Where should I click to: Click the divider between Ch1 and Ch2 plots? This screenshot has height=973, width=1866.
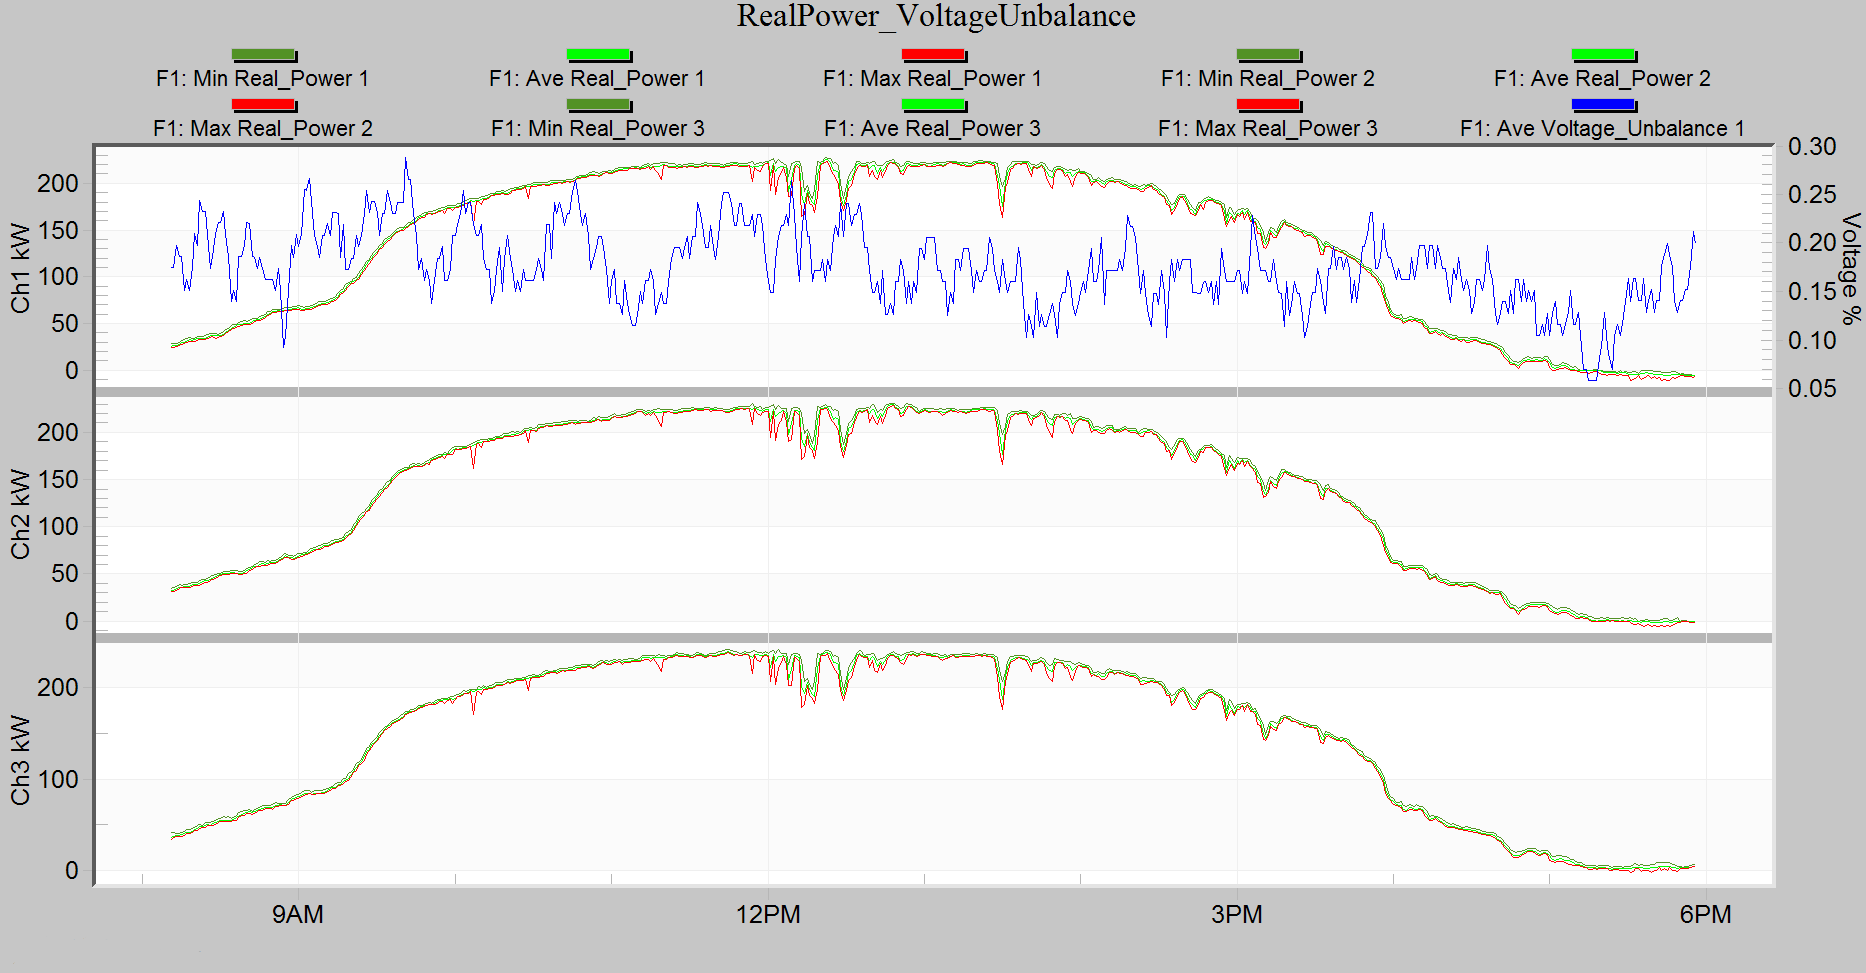point(933,392)
